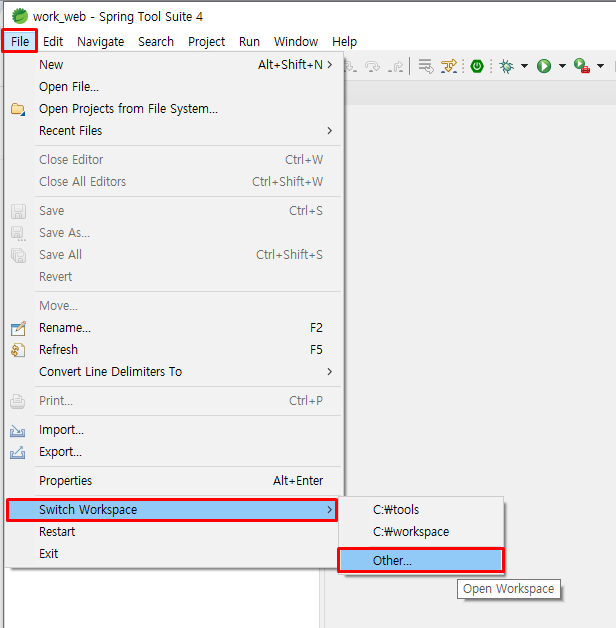The image size is (616, 628).
Task: Open the Run menu
Action: pos(249,41)
